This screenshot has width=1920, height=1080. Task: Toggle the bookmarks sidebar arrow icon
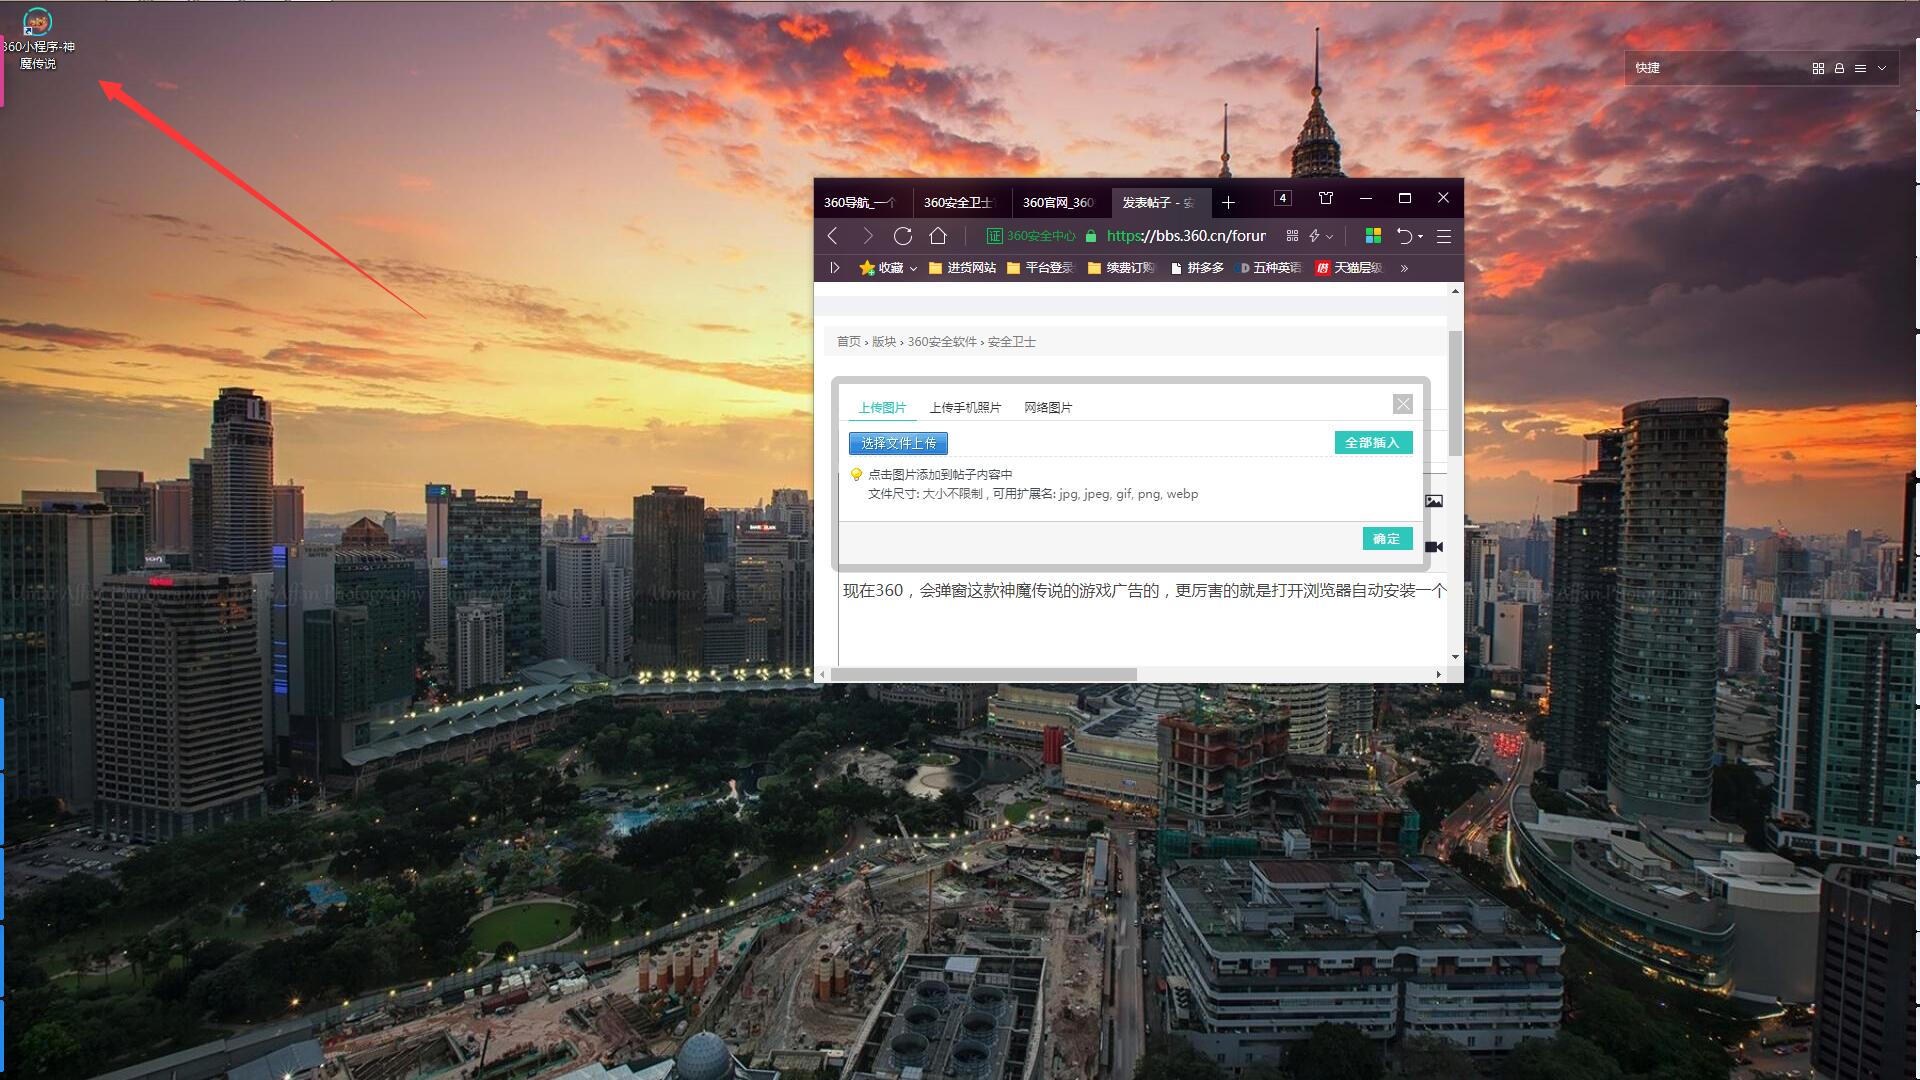(x=835, y=268)
